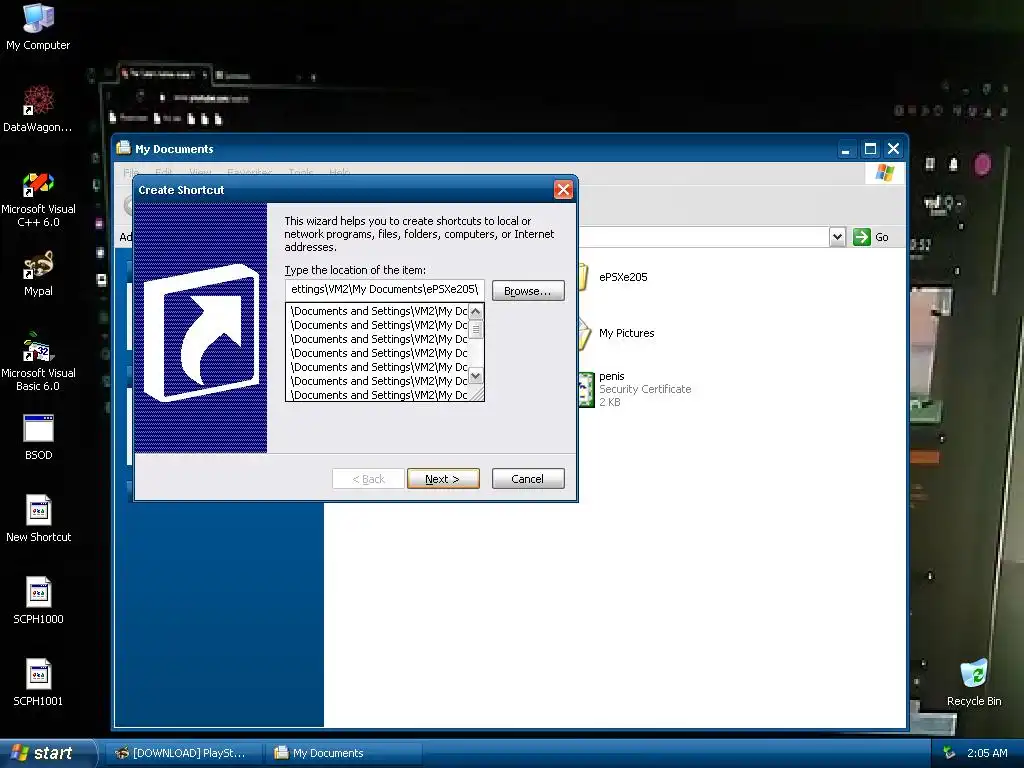This screenshot has width=1024, height=768.
Task: Select first autocomplete suggestion in list
Action: point(379,311)
